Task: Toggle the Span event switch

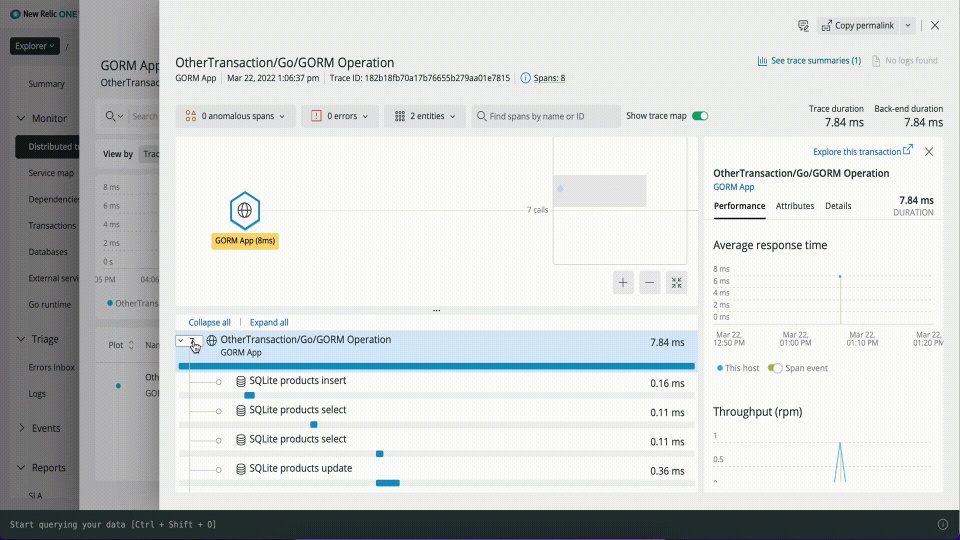Action: 775,368
